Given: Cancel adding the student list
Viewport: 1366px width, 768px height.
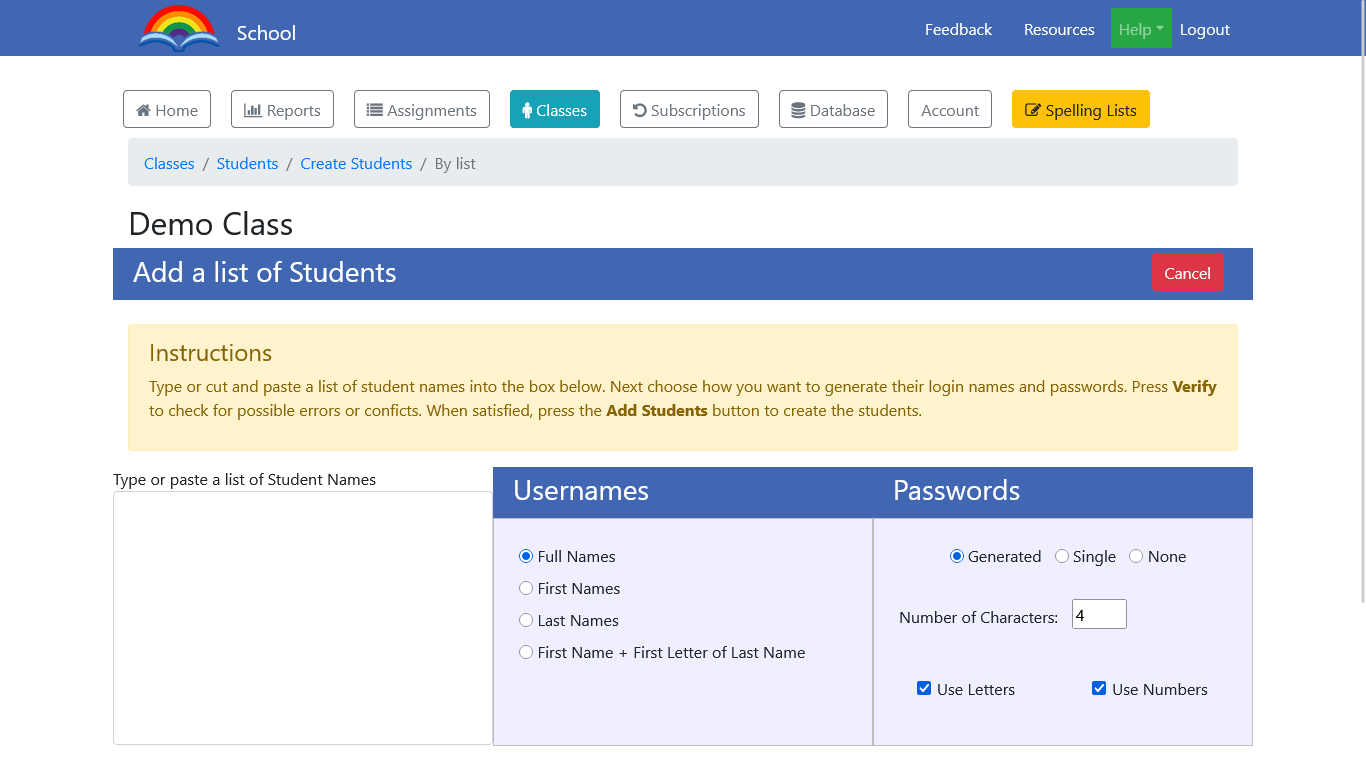Looking at the screenshot, I should [x=1187, y=273].
